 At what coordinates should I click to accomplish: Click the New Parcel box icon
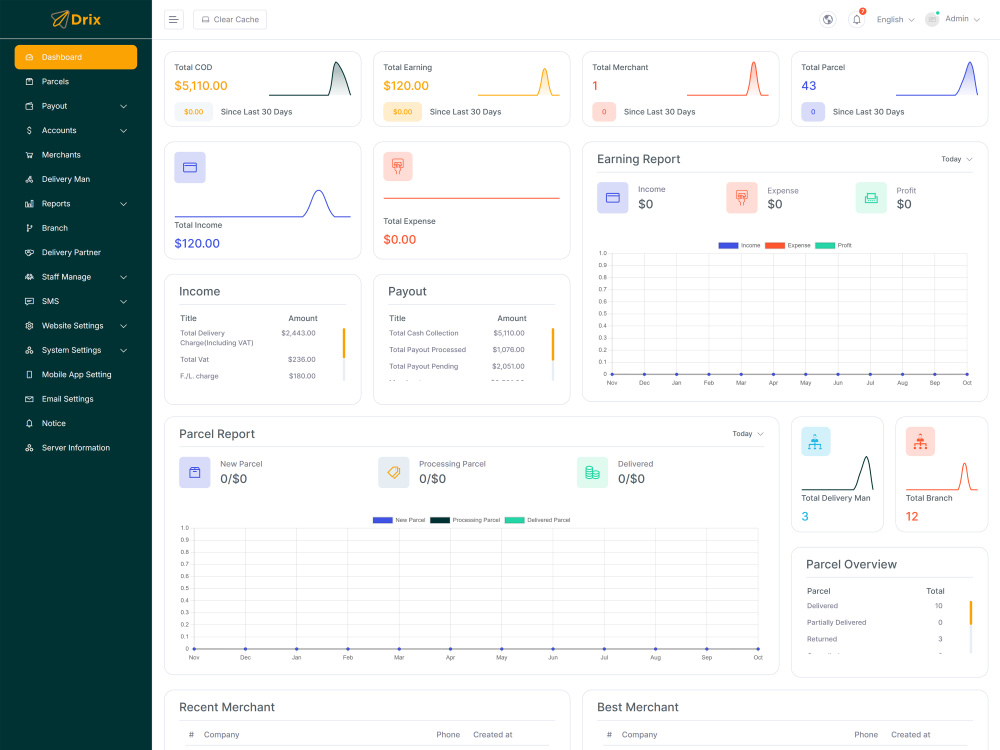pyautogui.click(x=195, y=473)
